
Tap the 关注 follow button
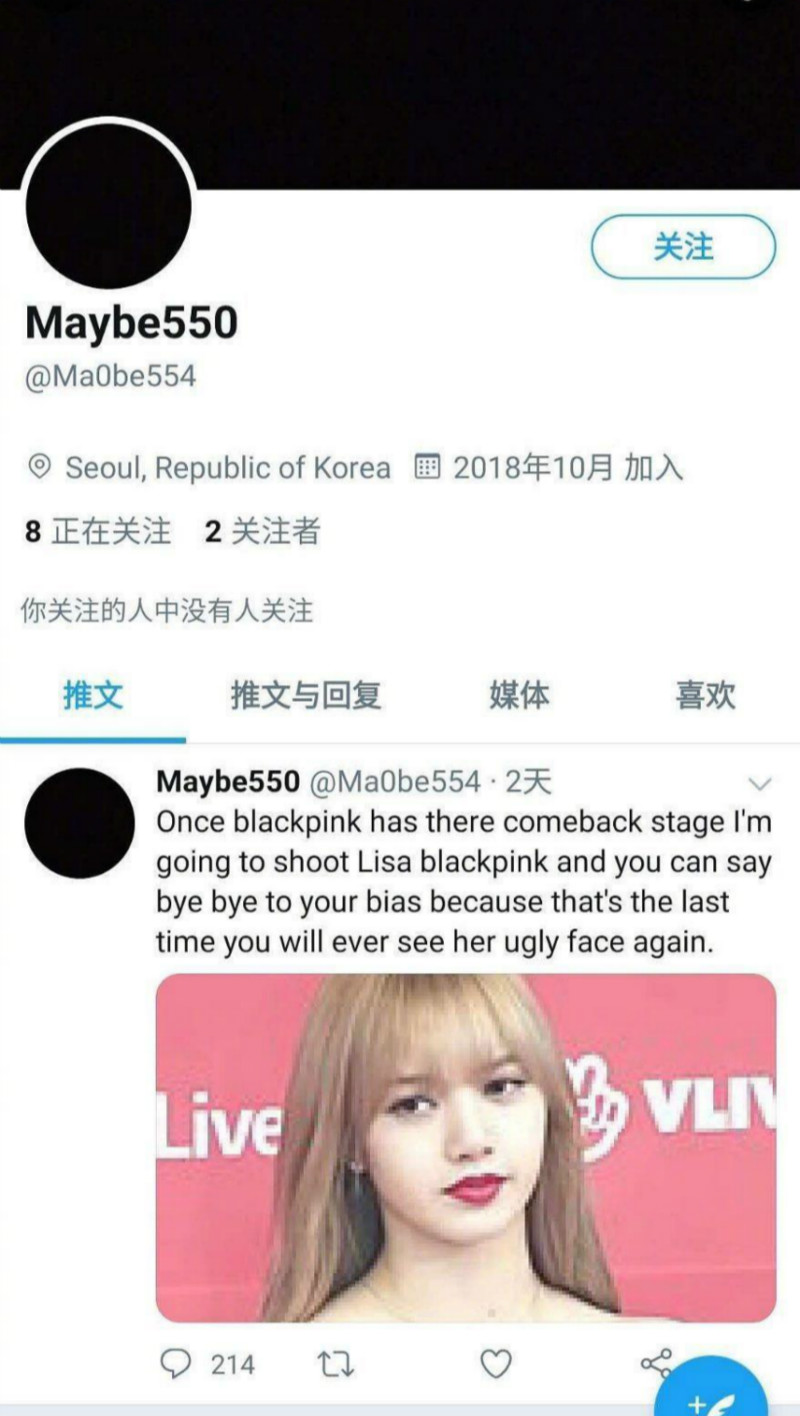coord(683,246)
